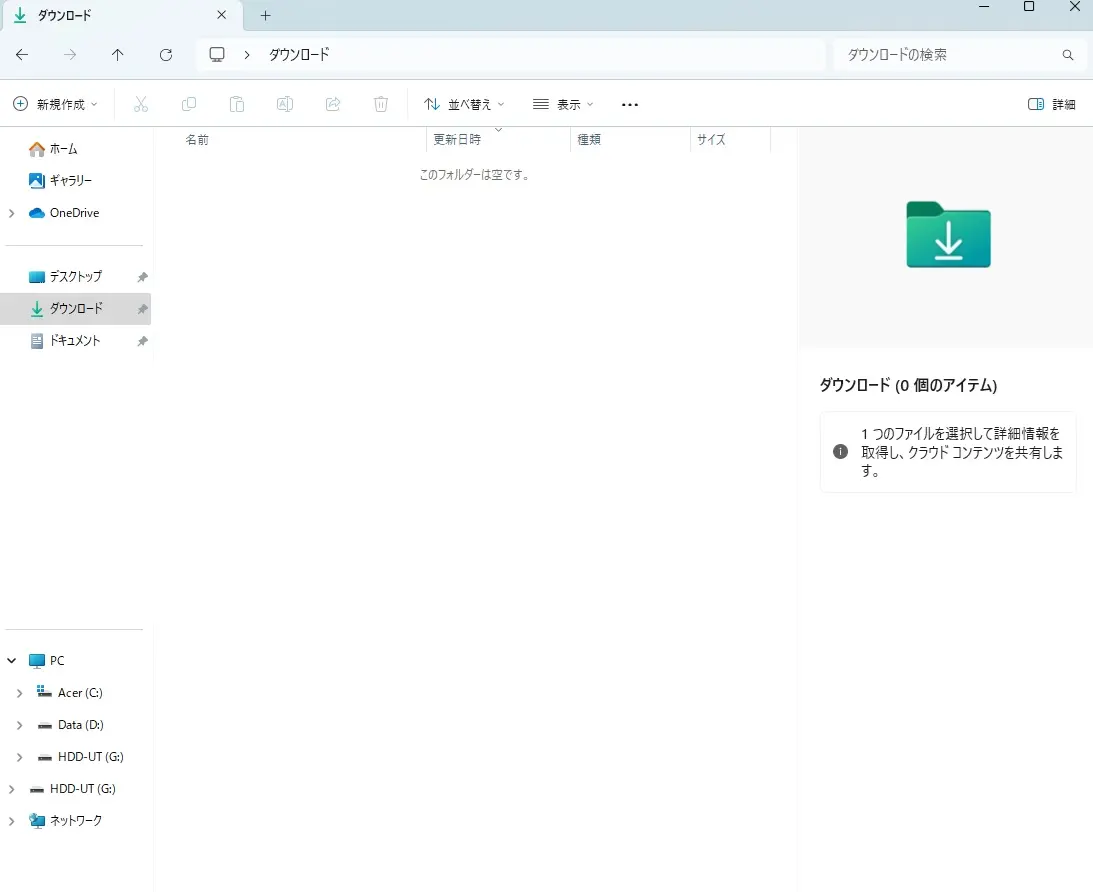Image resolution: width=1093 pixels, height=892 pixels.
Task: Click the large download folder icon
Action: click(948, 234)
